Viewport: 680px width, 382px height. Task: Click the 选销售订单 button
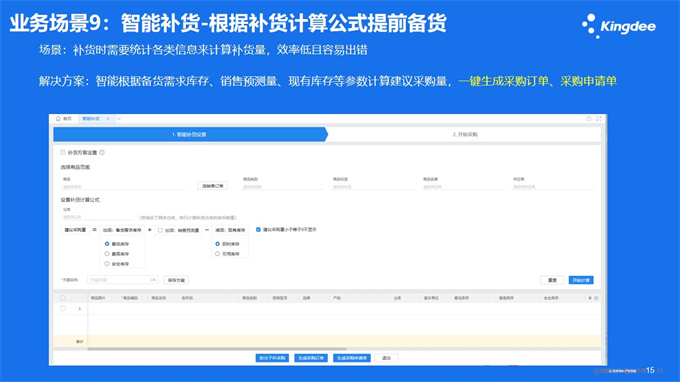(212, 186)
